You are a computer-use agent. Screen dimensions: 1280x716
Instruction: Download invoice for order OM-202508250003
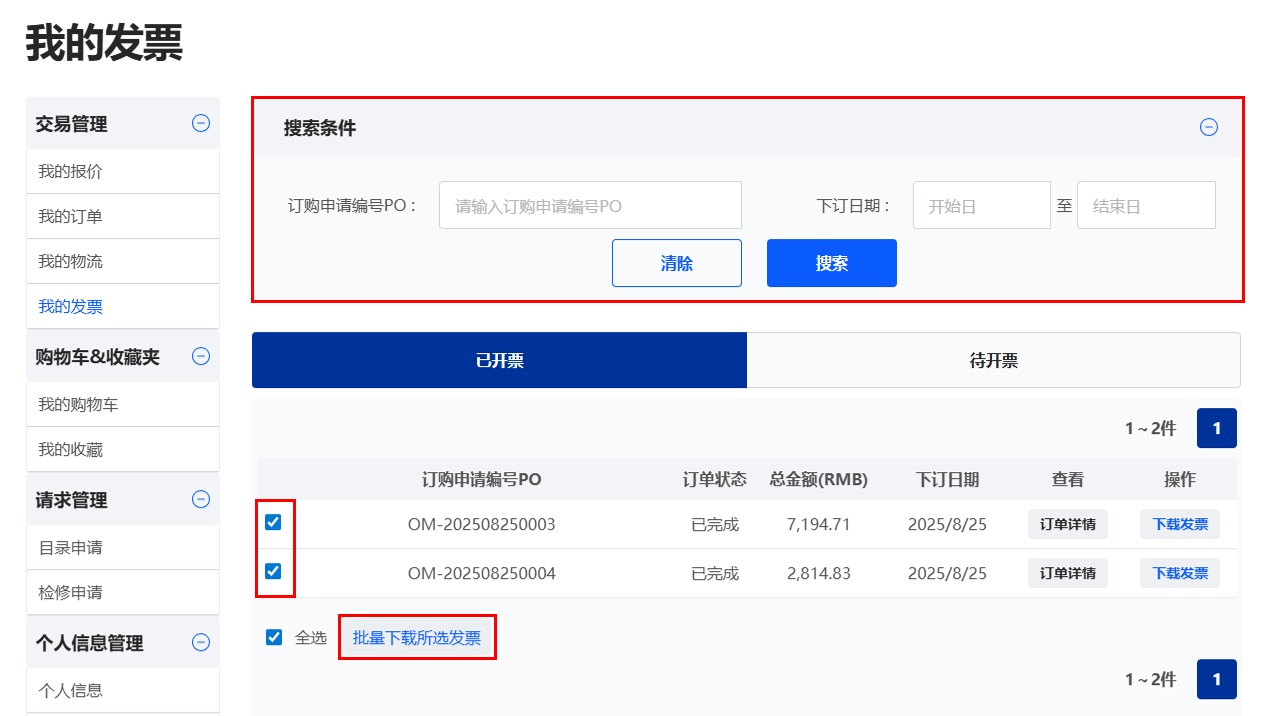click(x=1179, y=524)
